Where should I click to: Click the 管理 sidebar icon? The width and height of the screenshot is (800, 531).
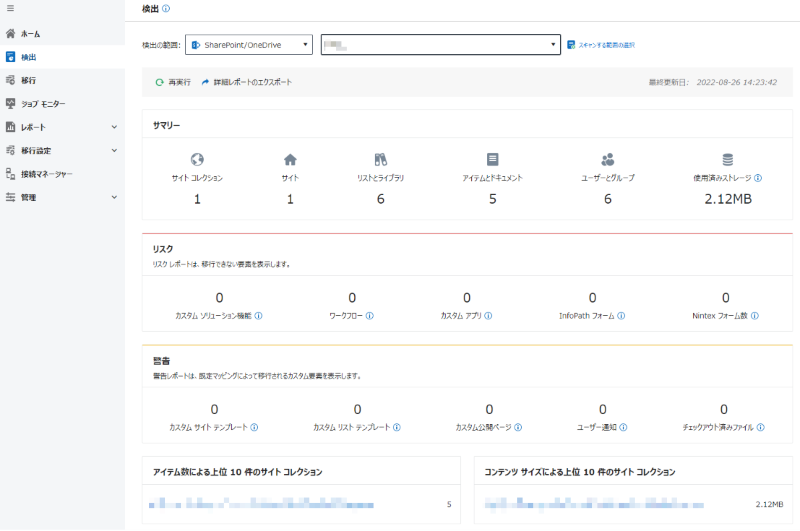[x=10, y=197]
